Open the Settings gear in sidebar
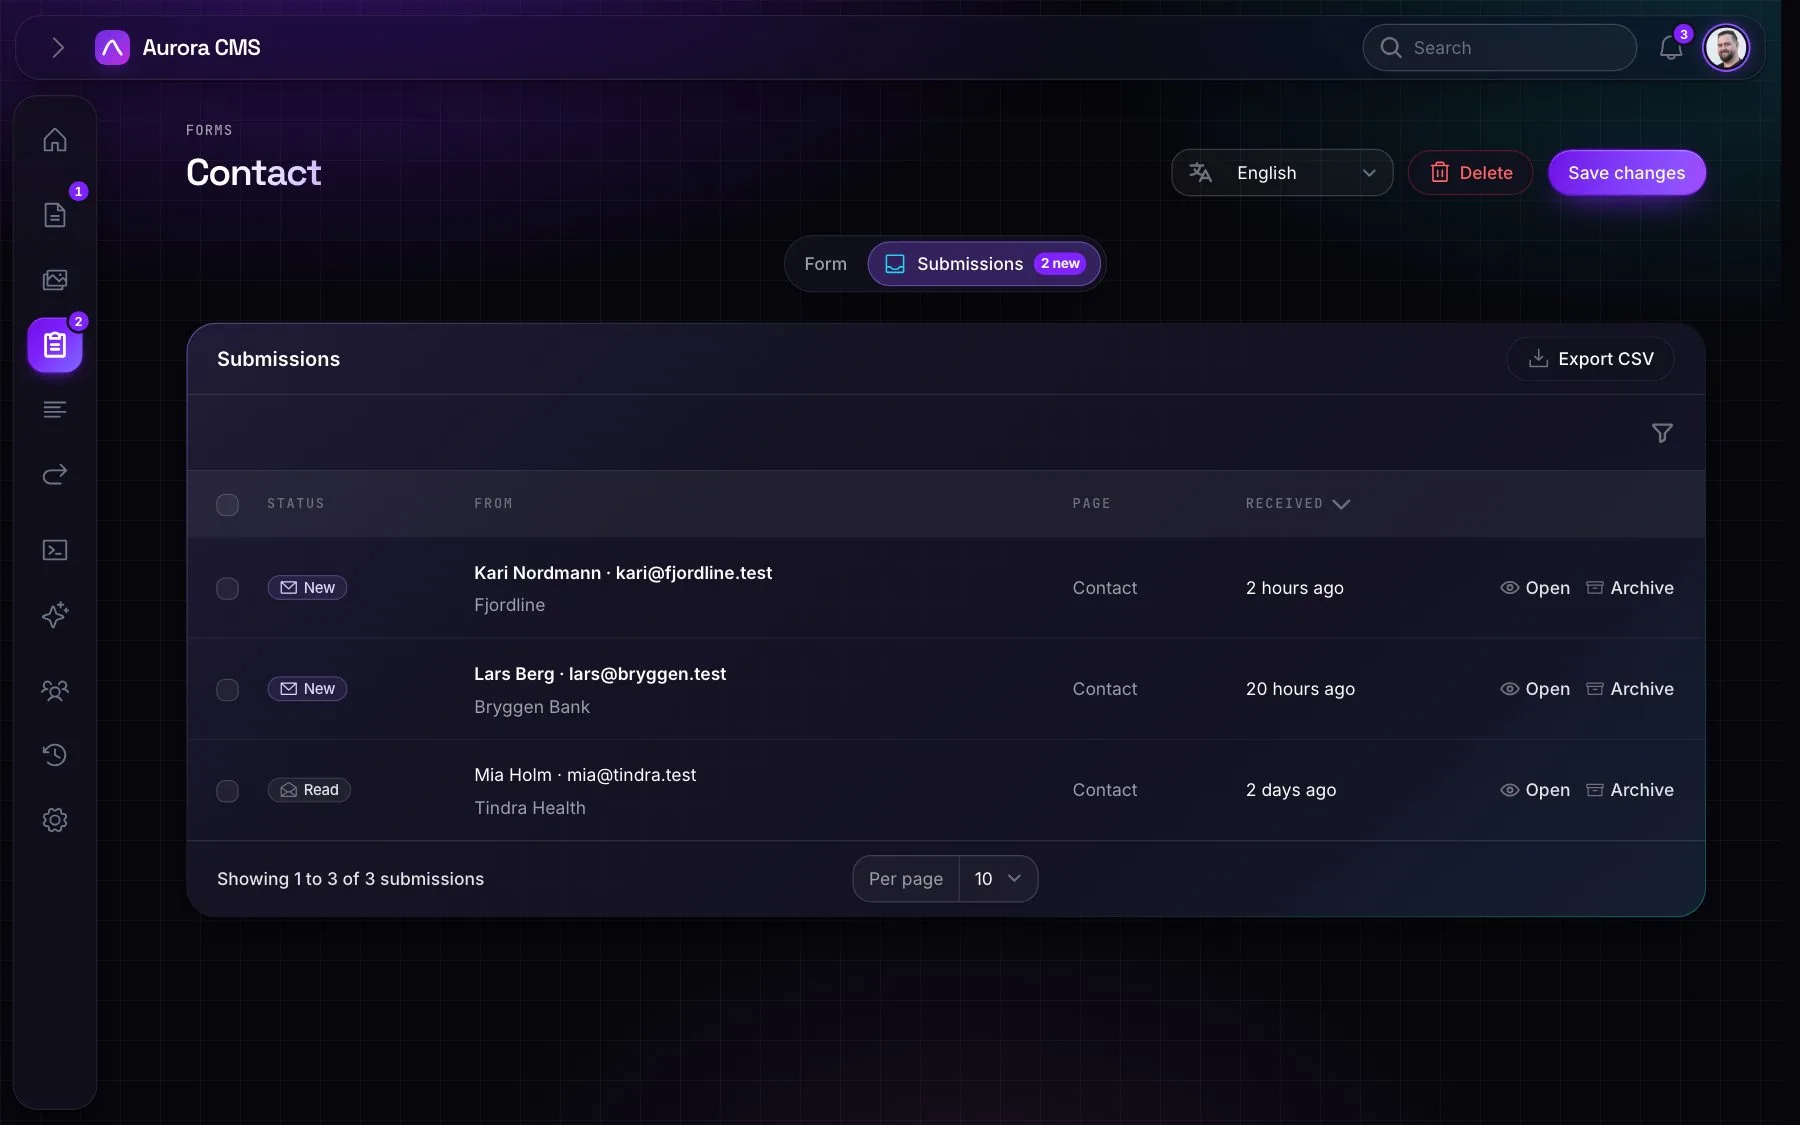 coord(55,820)
